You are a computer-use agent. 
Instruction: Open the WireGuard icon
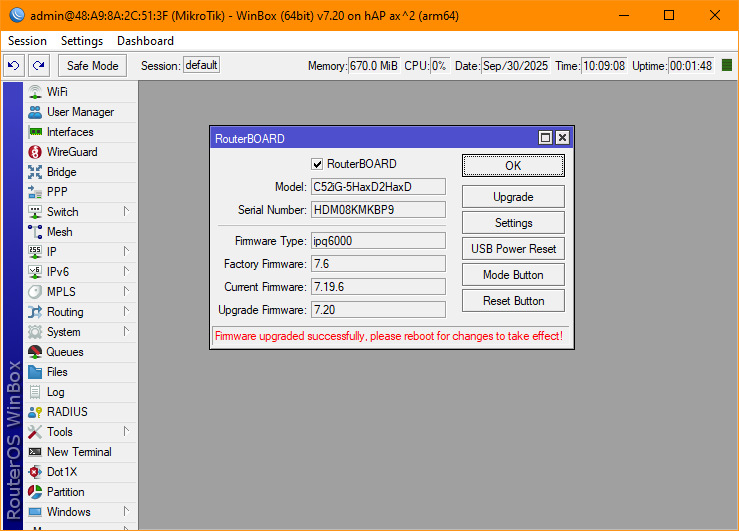pyautogui.click(x=35, y=152)
